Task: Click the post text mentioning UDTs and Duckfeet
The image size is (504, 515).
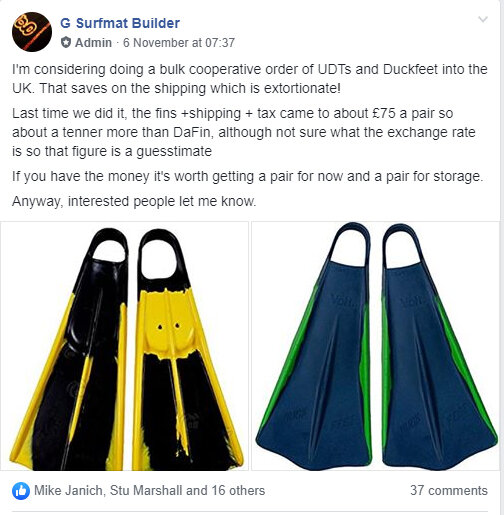Action: pyautogui.click(x=250, y=79)
